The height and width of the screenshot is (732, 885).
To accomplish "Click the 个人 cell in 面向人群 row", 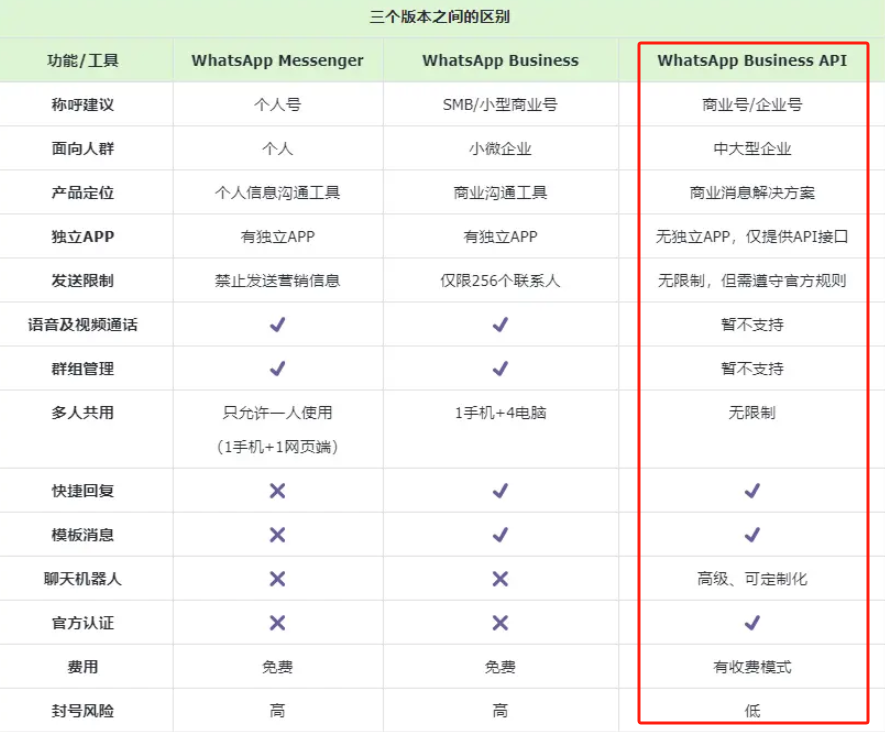I will 277,149.
